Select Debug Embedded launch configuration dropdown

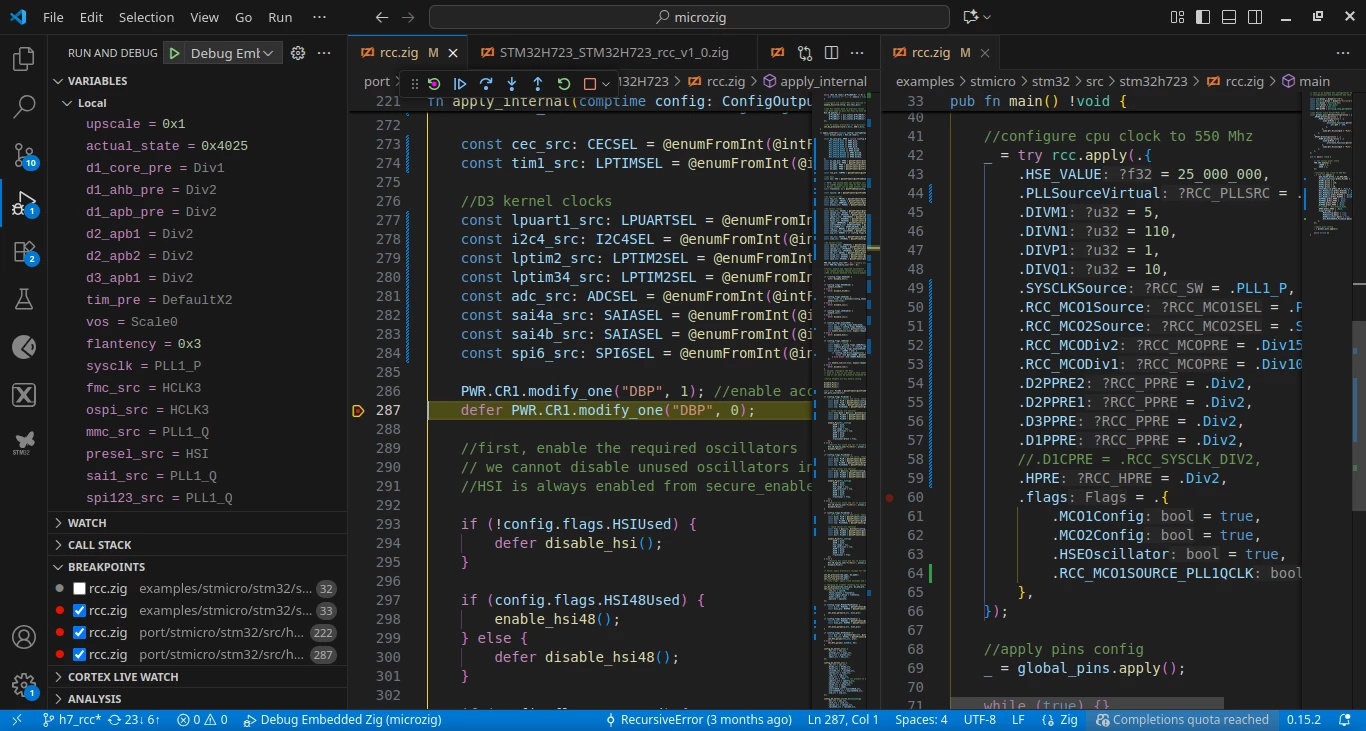point(235,53)
